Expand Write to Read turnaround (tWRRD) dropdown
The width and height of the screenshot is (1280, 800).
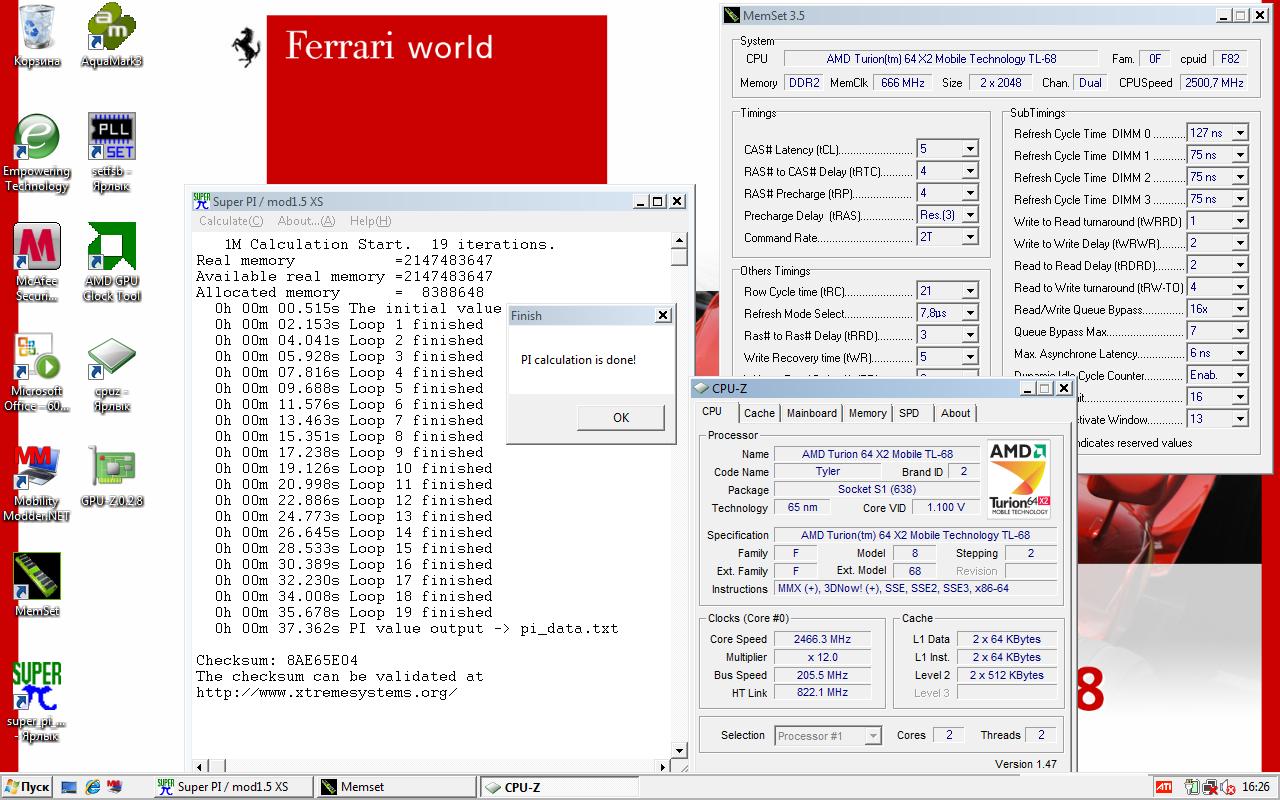pos(1239,221)
